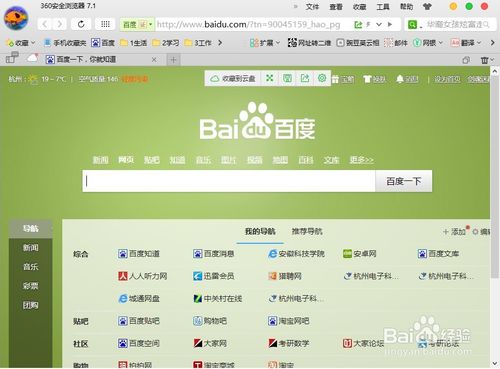Click the share icon inside the address bar
Screen dimensions: 500x369
coord(358,25)
